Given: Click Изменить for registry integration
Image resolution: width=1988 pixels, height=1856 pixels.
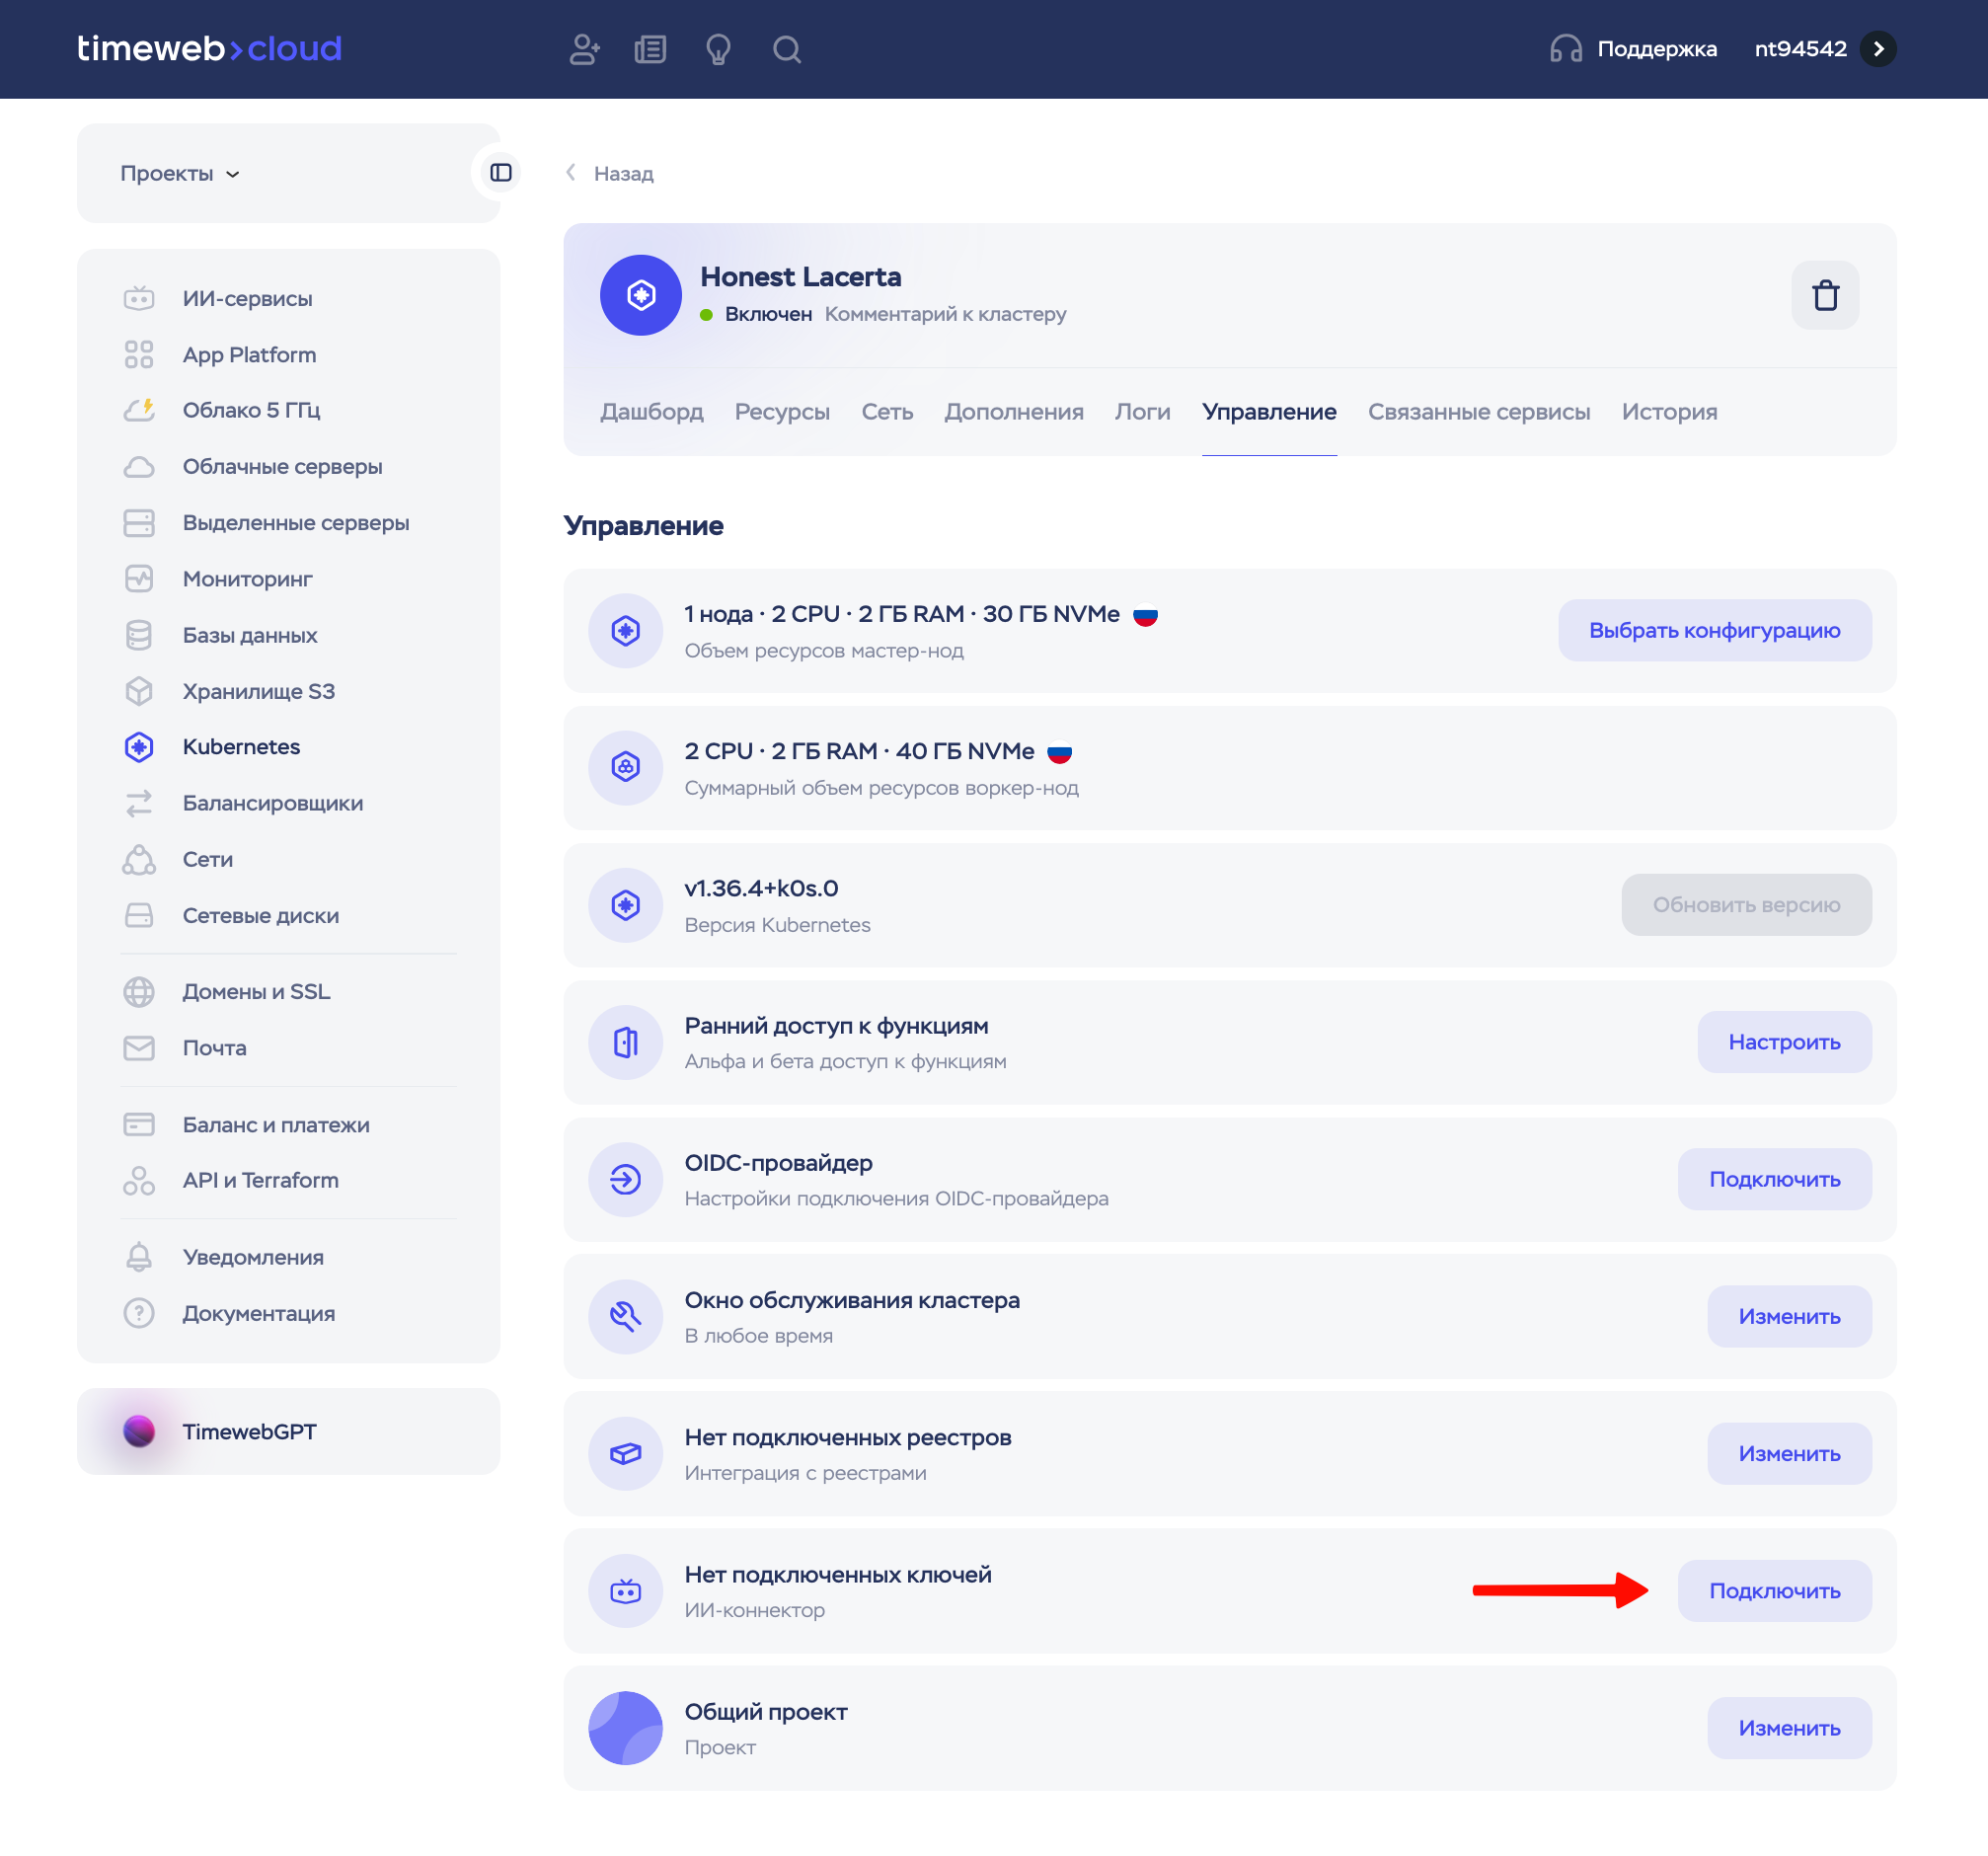Looking at the screenshot, I should (1789, 1453).
